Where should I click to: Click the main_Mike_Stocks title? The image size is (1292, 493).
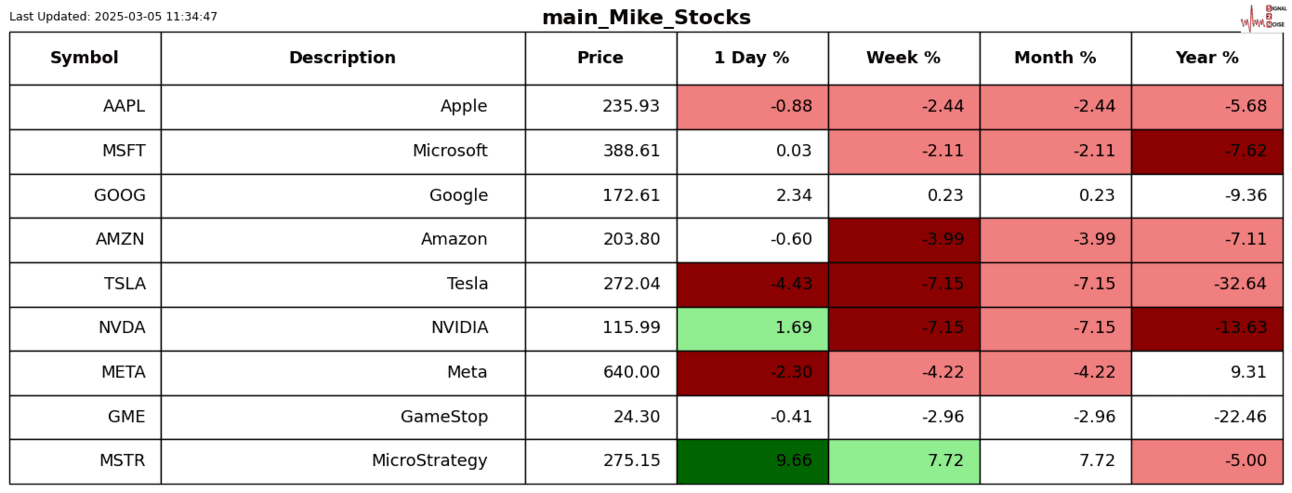point(646,18)
